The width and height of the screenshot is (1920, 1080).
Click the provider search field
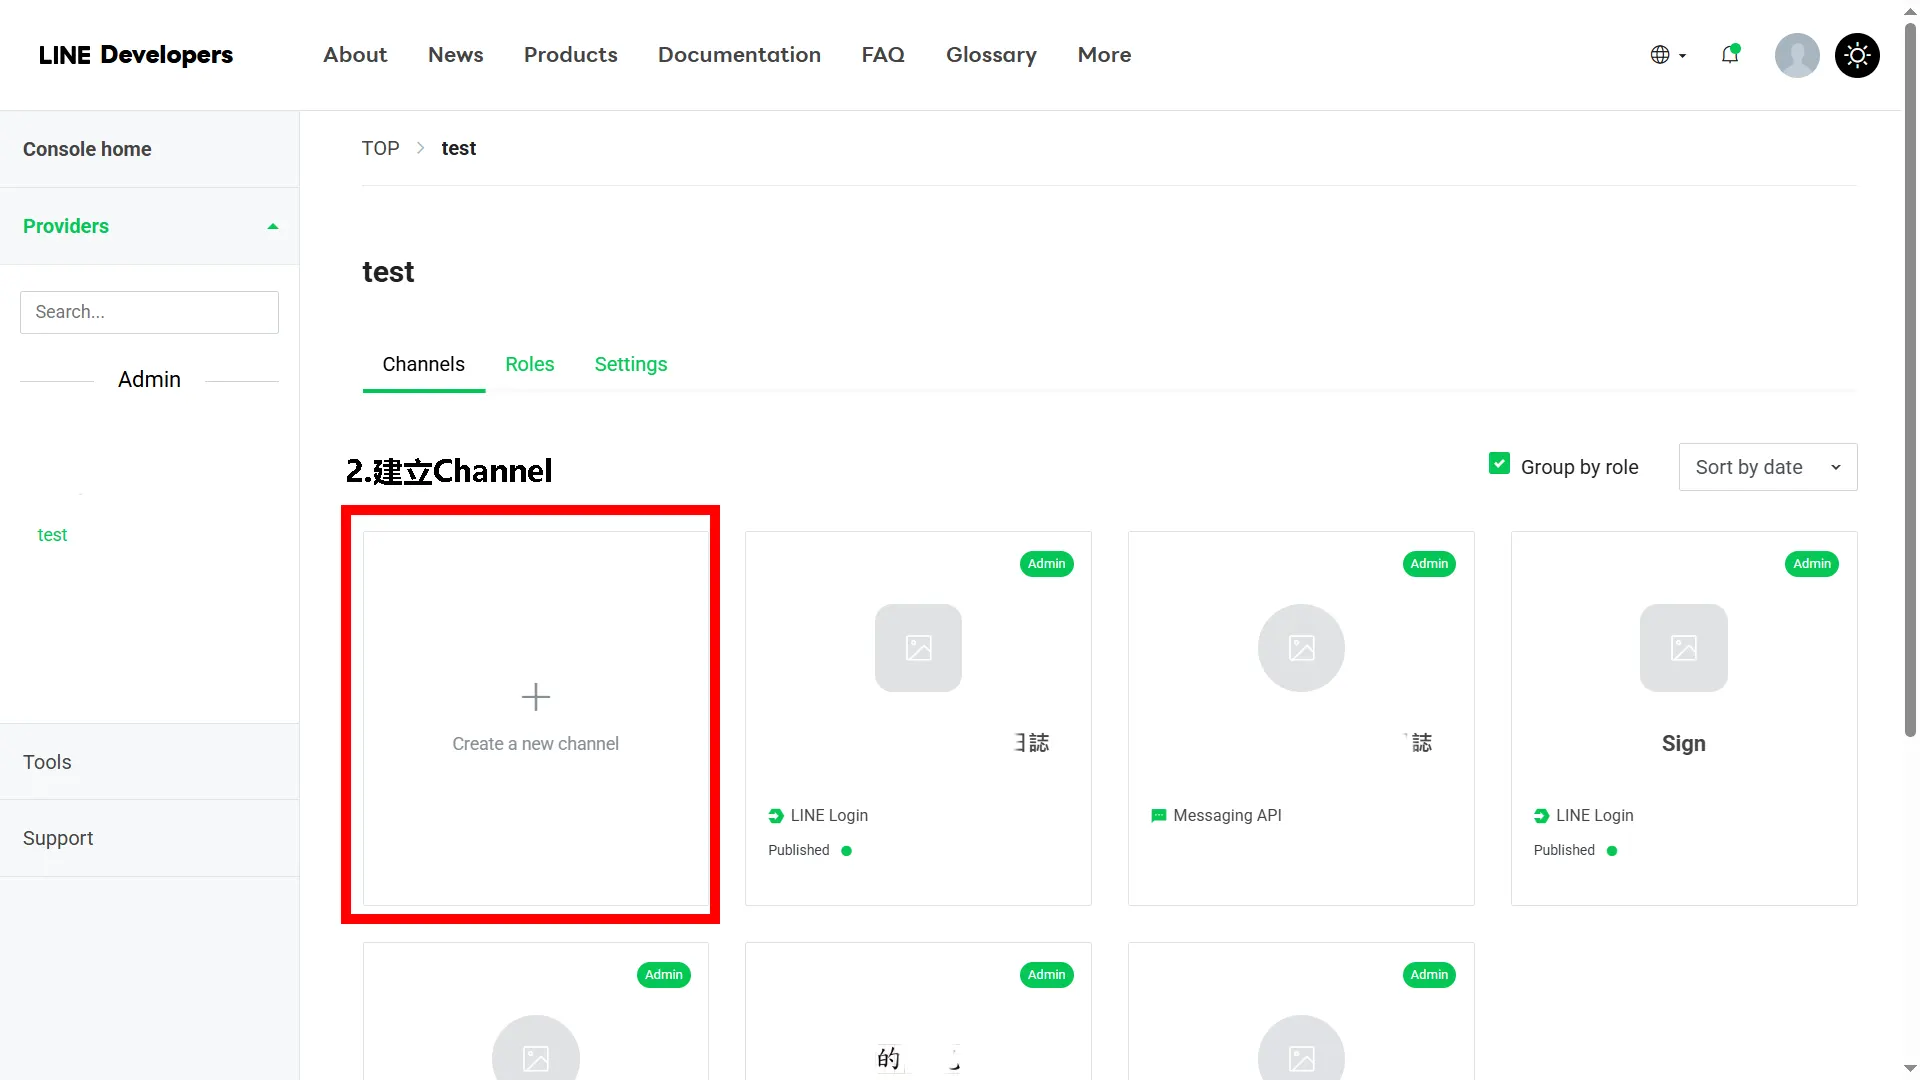pyautogui.click(x=148, y=312)
